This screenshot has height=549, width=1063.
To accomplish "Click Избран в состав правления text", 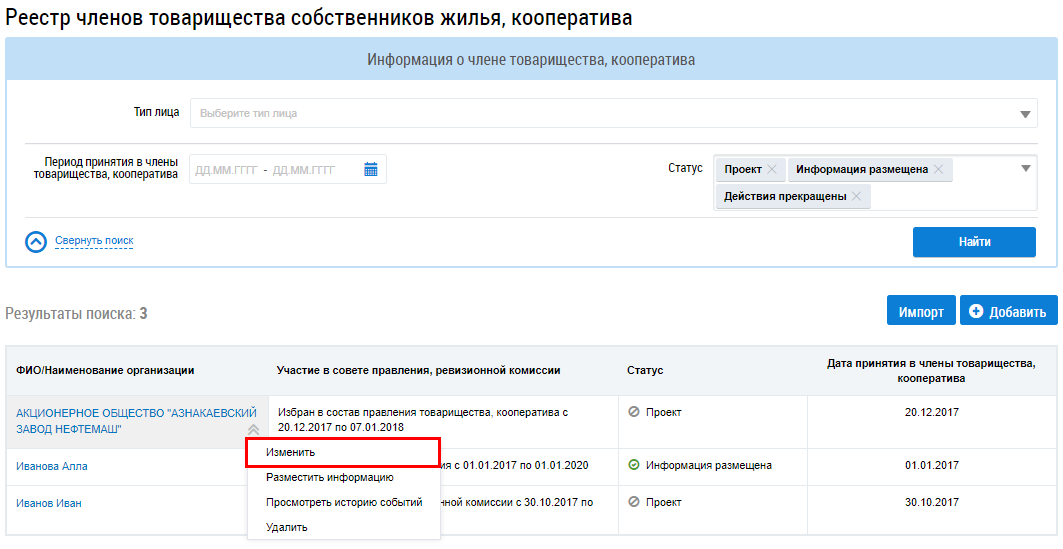I will click(422, 420).
